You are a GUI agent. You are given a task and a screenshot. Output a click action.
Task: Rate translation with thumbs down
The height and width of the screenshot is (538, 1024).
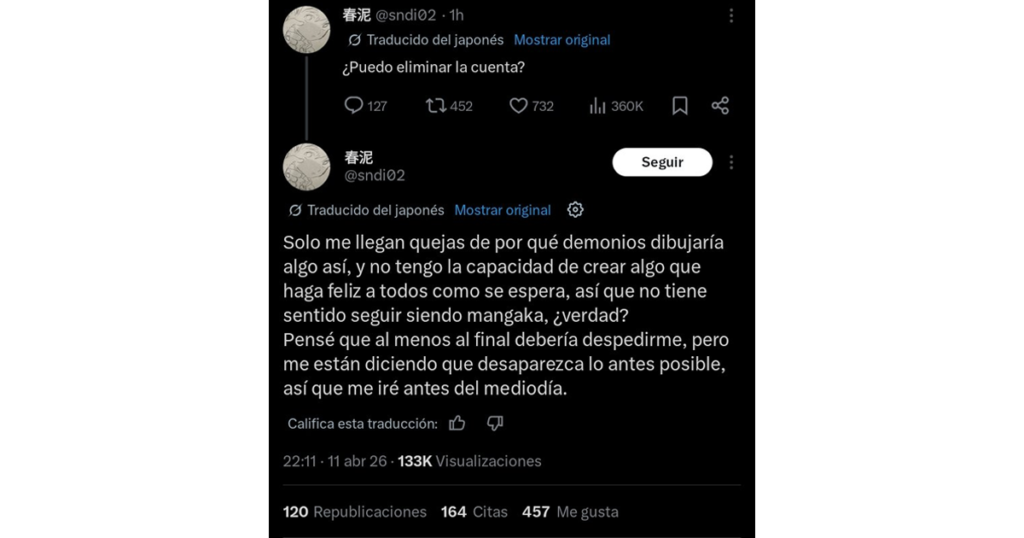coord(494,423)
